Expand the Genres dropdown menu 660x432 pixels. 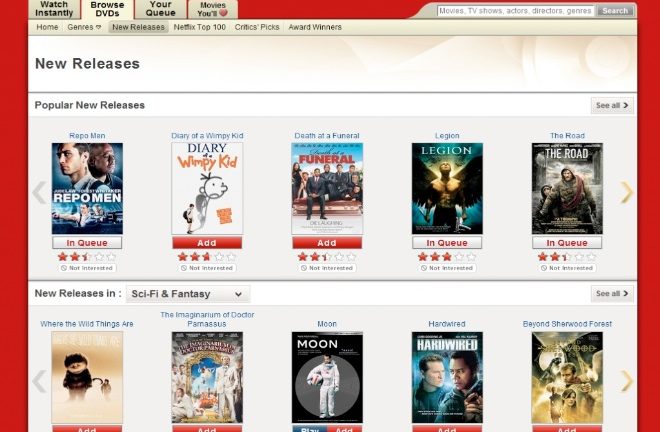tap(84, 27)
